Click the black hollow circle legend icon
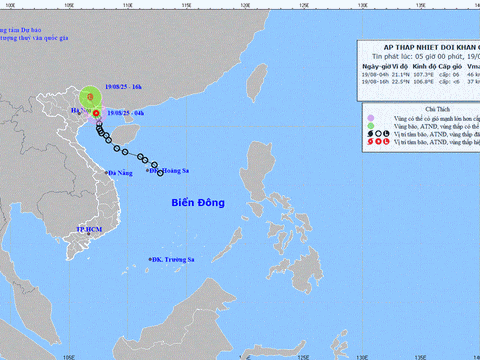 (x=378, y=134)
